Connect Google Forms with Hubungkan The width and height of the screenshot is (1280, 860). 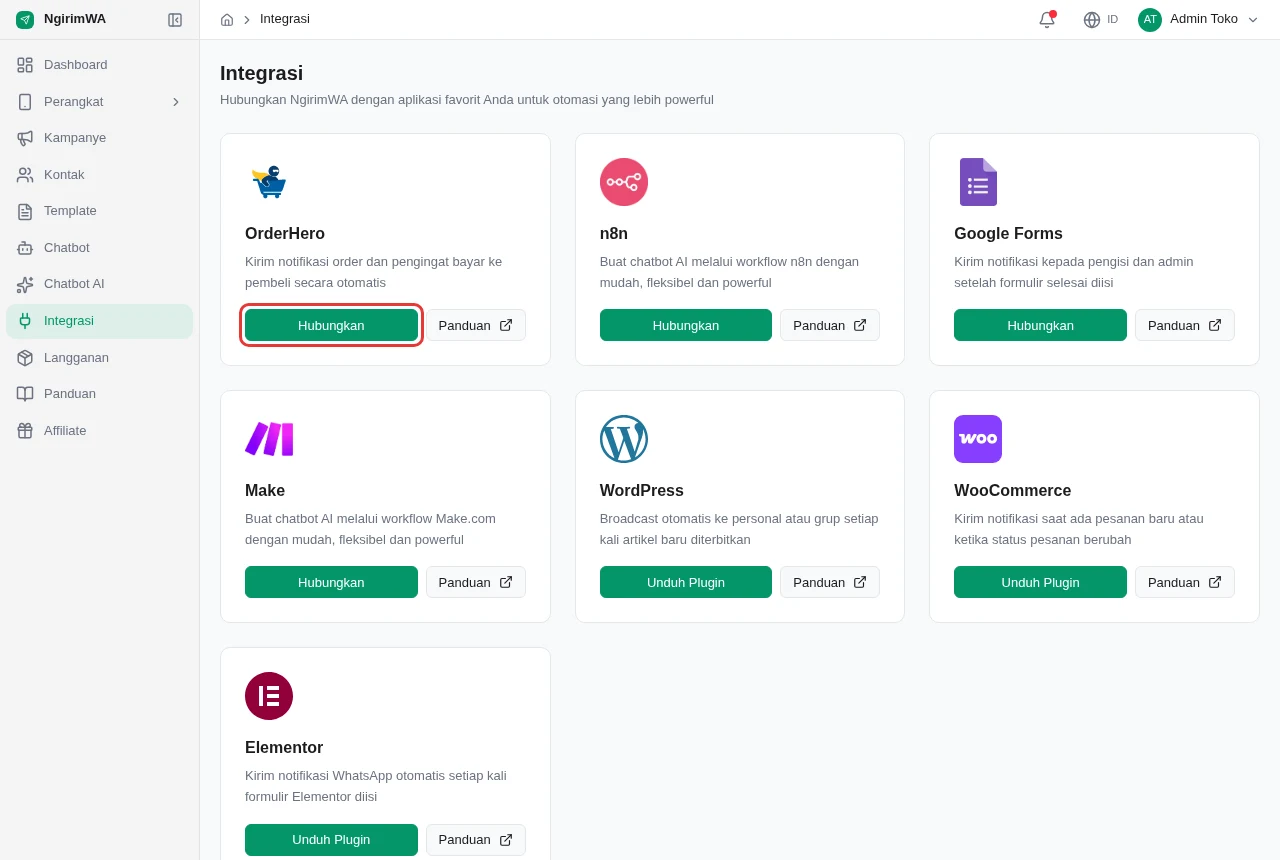1040,325
